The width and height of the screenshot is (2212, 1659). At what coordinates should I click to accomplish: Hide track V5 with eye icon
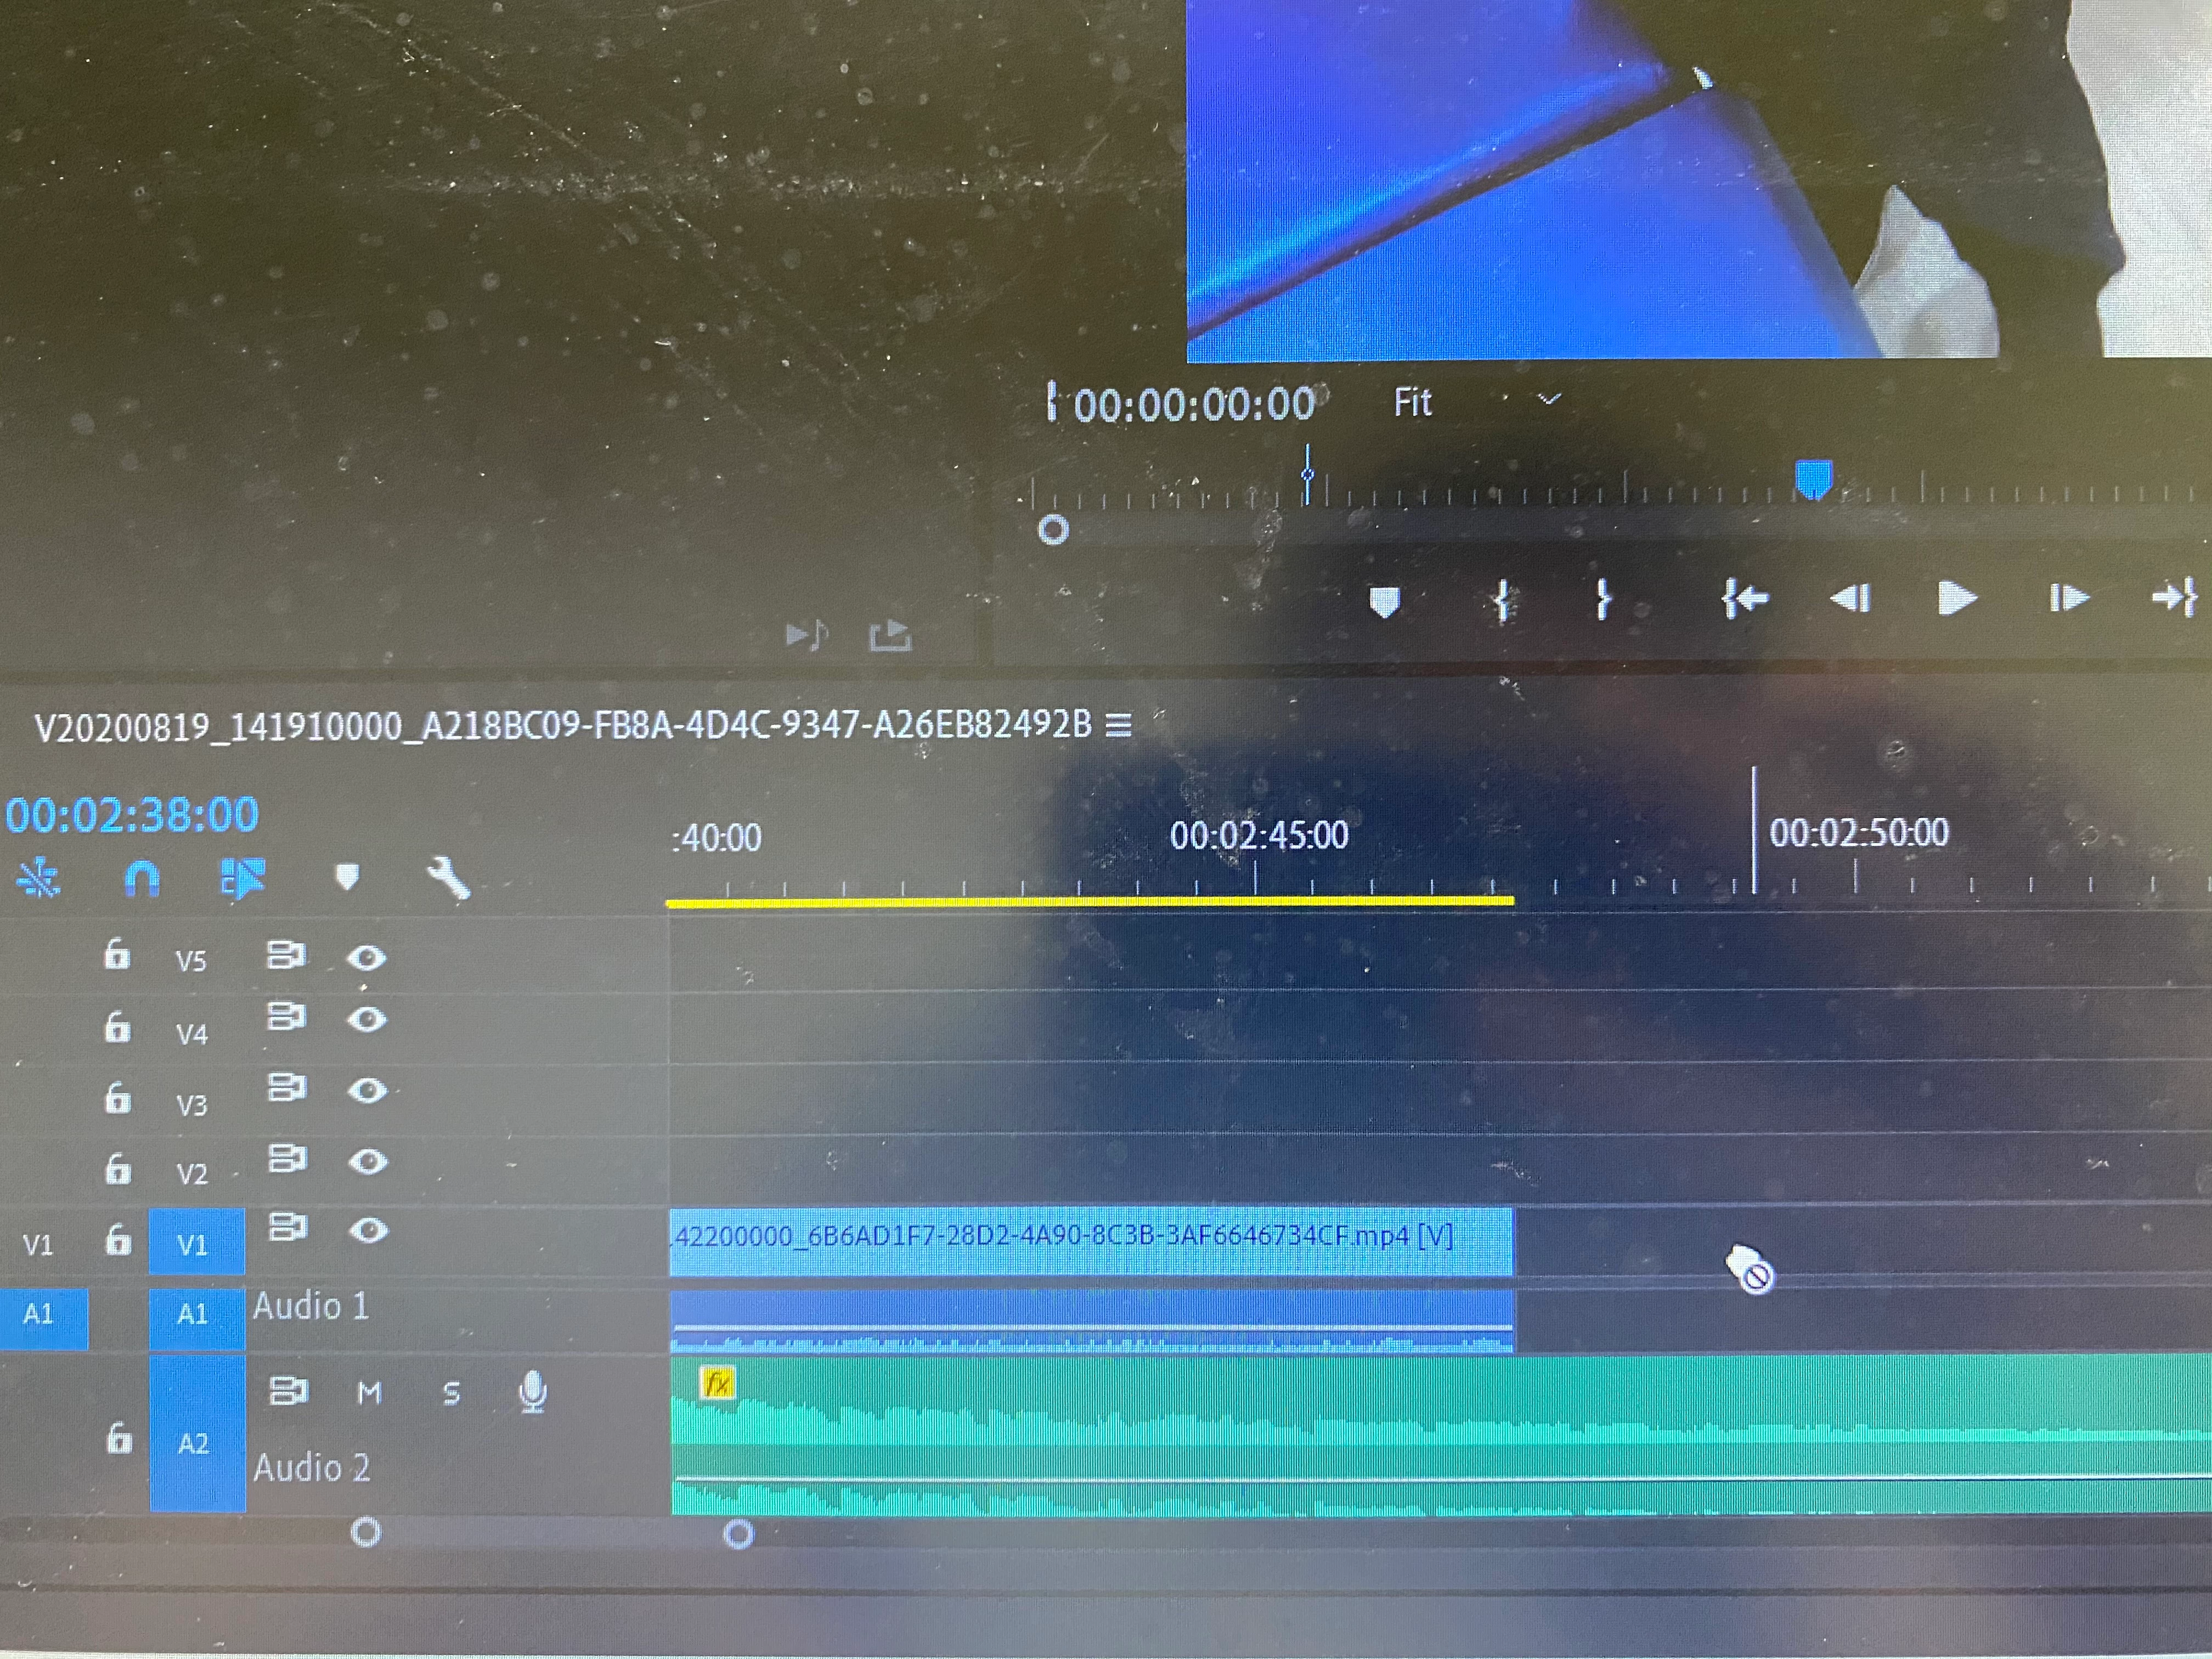click(366, 958)
